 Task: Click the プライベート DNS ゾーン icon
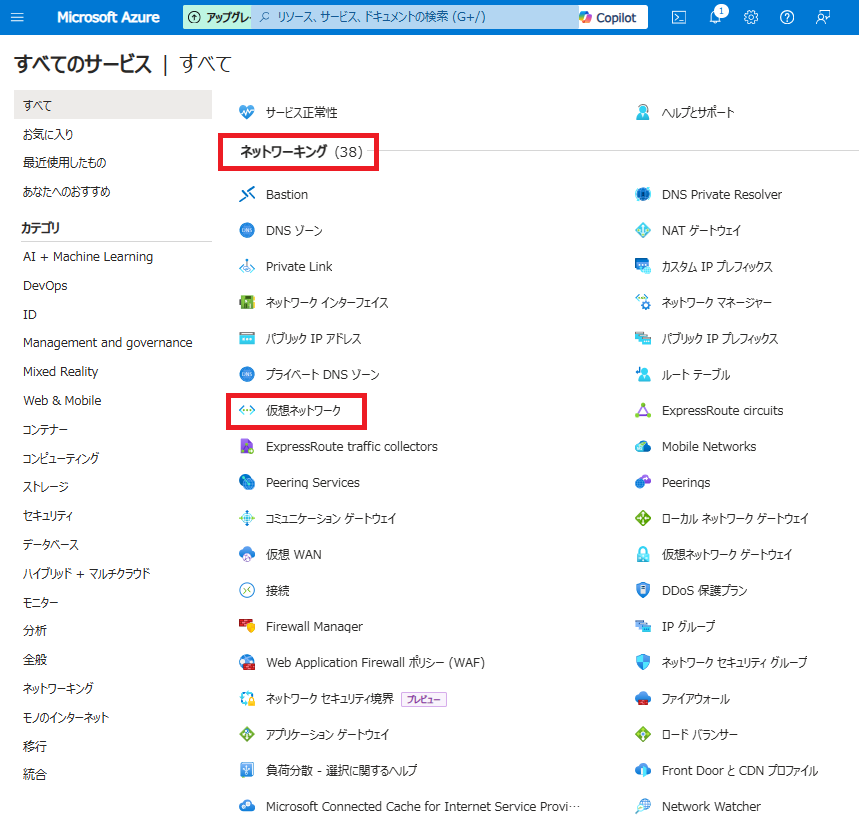click(x=247, y=375)
